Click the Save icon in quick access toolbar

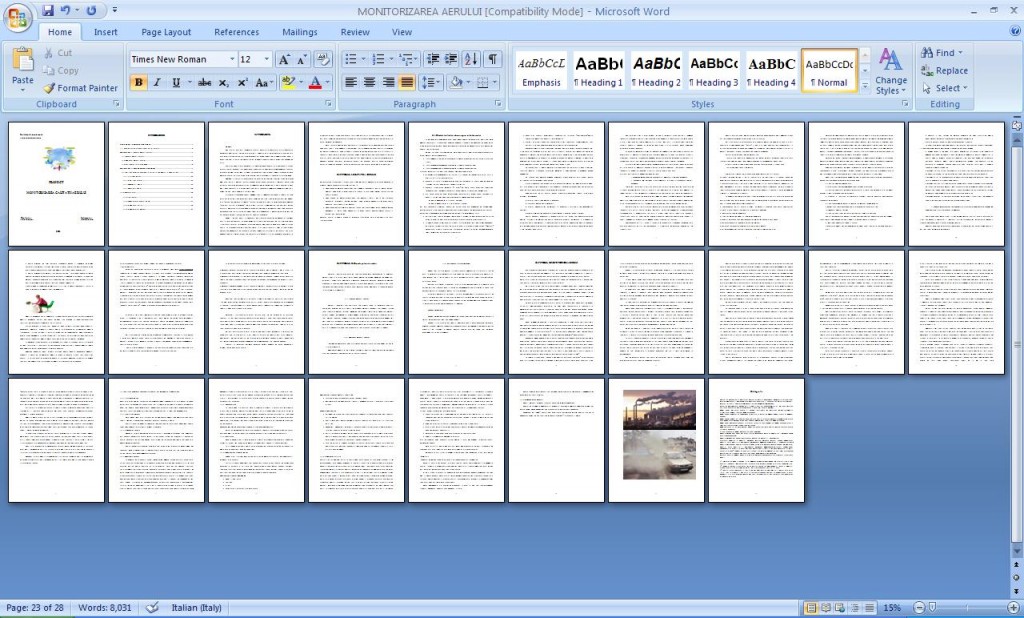[x=48, y=10]
